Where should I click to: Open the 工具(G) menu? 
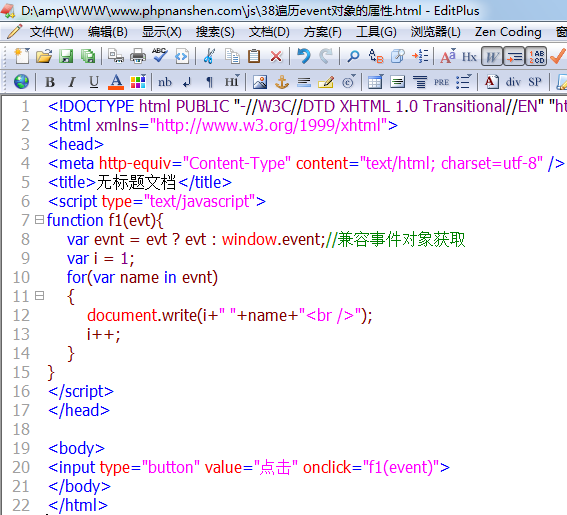376,32
